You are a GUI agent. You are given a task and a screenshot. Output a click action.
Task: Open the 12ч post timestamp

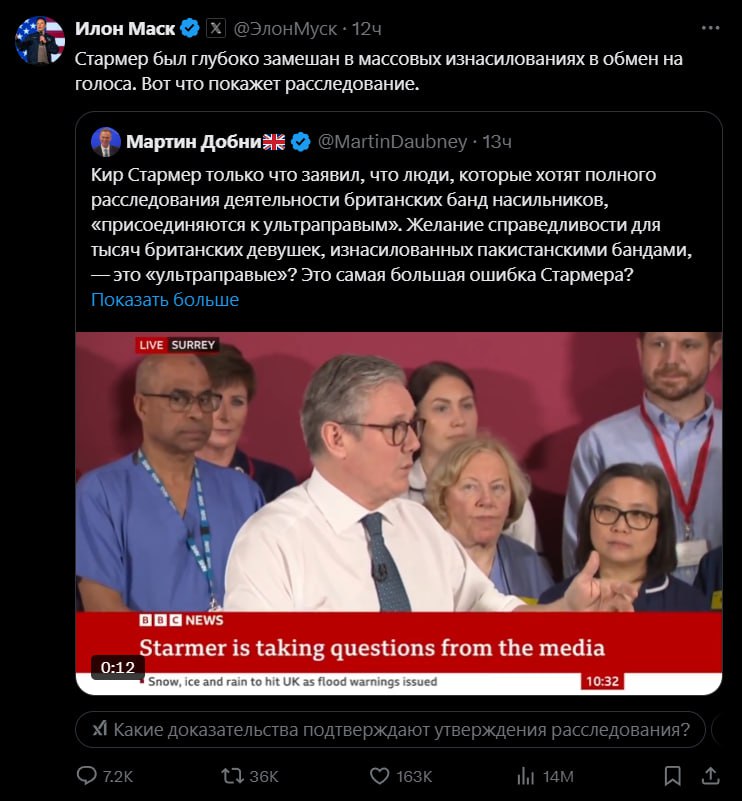(367, 29)
